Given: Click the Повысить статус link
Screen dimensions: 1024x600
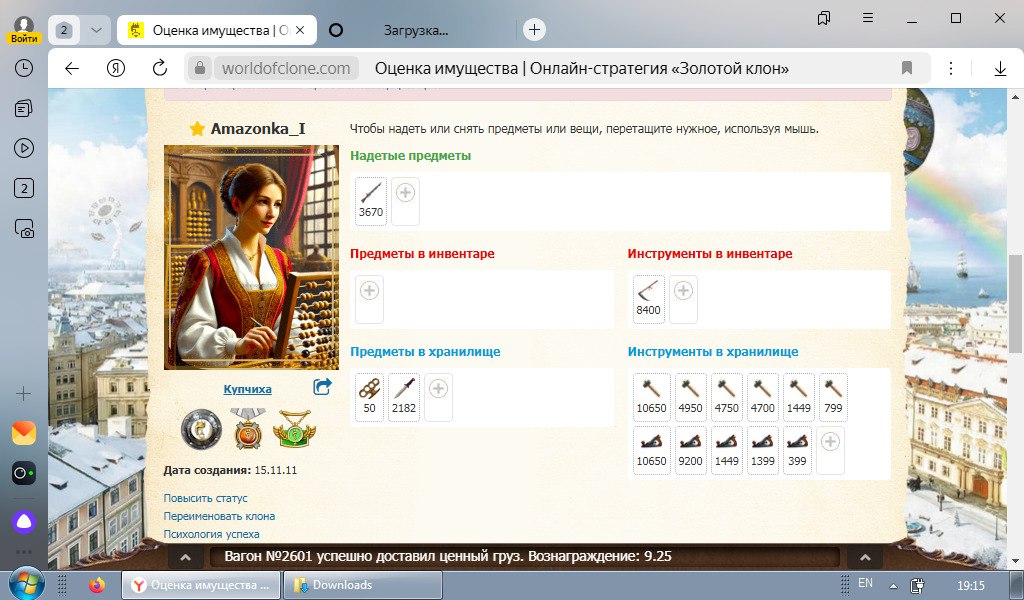Looking at the screenshot, I should coord(205,498).
